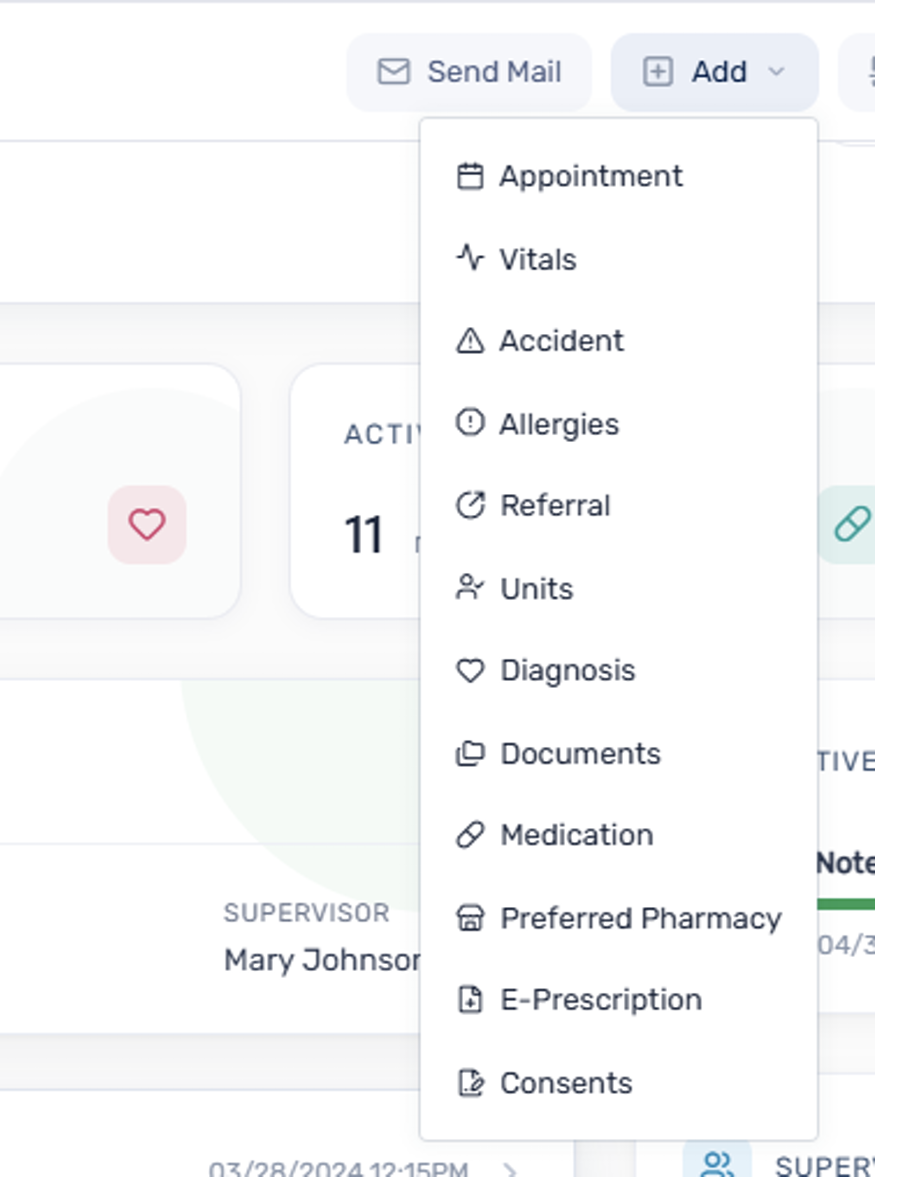Click the pill icon next to Medication
The width and height of the screenshot is (900, 1198).
(470, 835)
